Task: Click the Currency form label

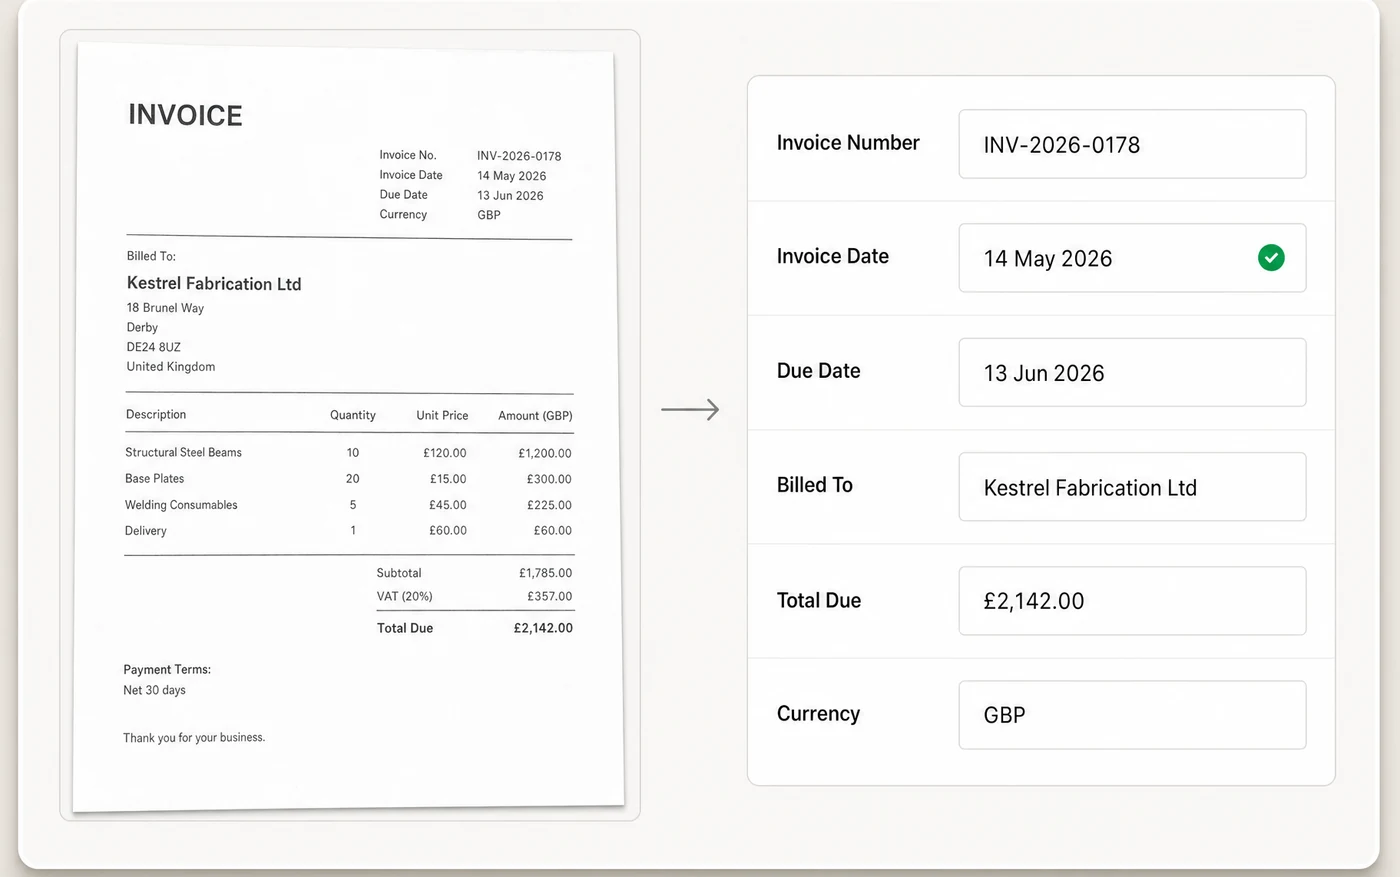Action: coord(818,714)
